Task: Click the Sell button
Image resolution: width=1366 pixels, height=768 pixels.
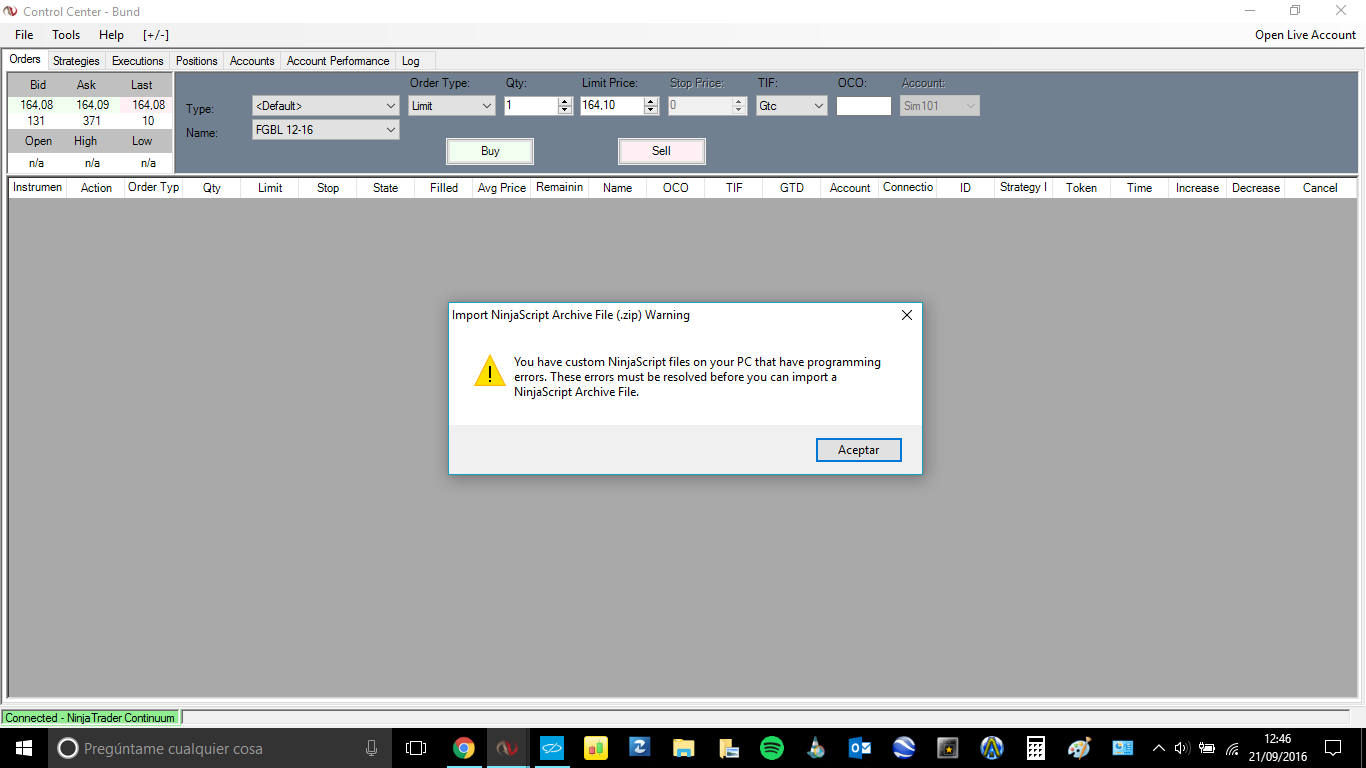Action: pos(662,151)
